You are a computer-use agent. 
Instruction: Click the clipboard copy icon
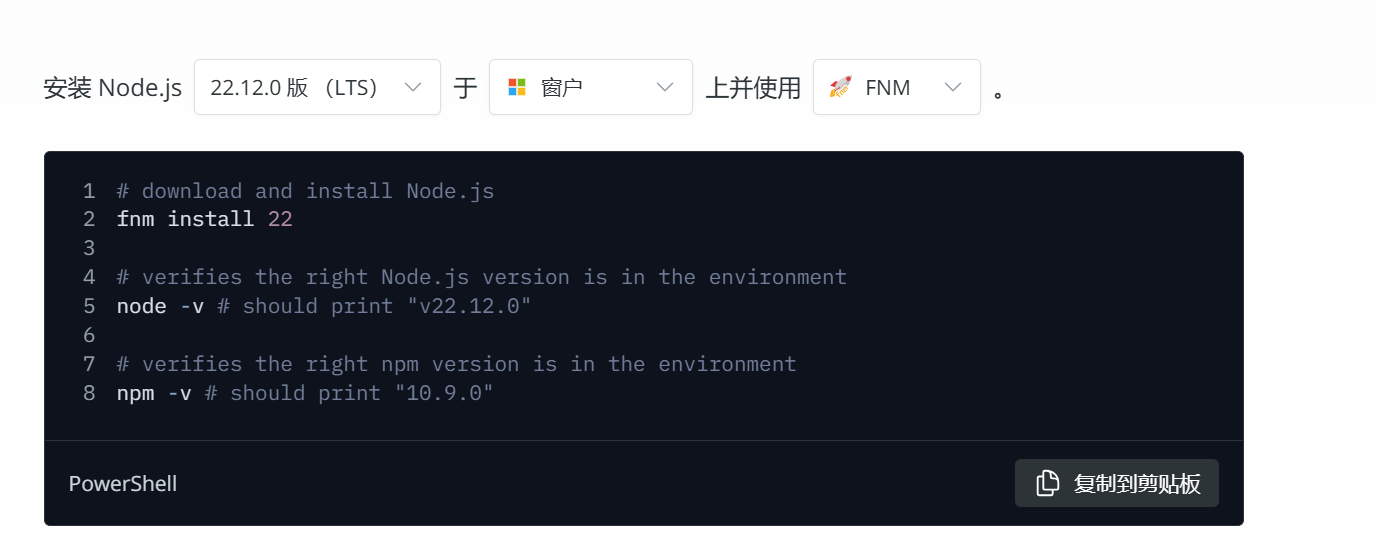(x=1047, y=483)
